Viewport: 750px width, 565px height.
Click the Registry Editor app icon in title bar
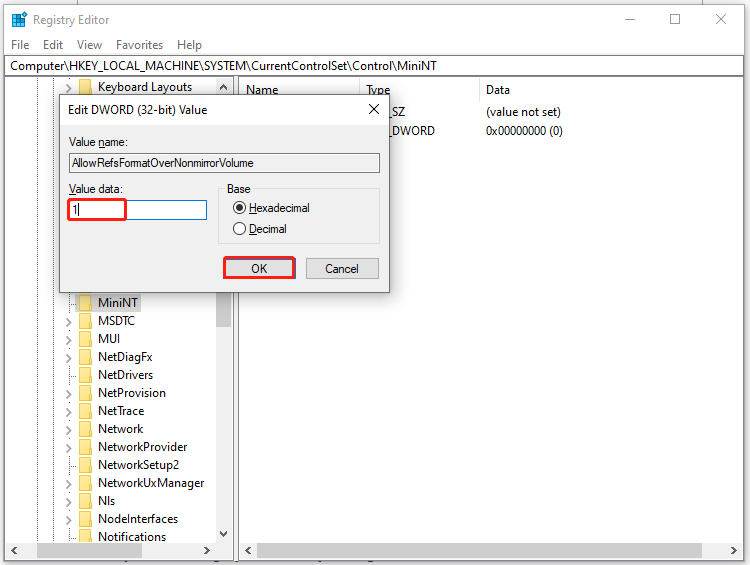[20, 20]
